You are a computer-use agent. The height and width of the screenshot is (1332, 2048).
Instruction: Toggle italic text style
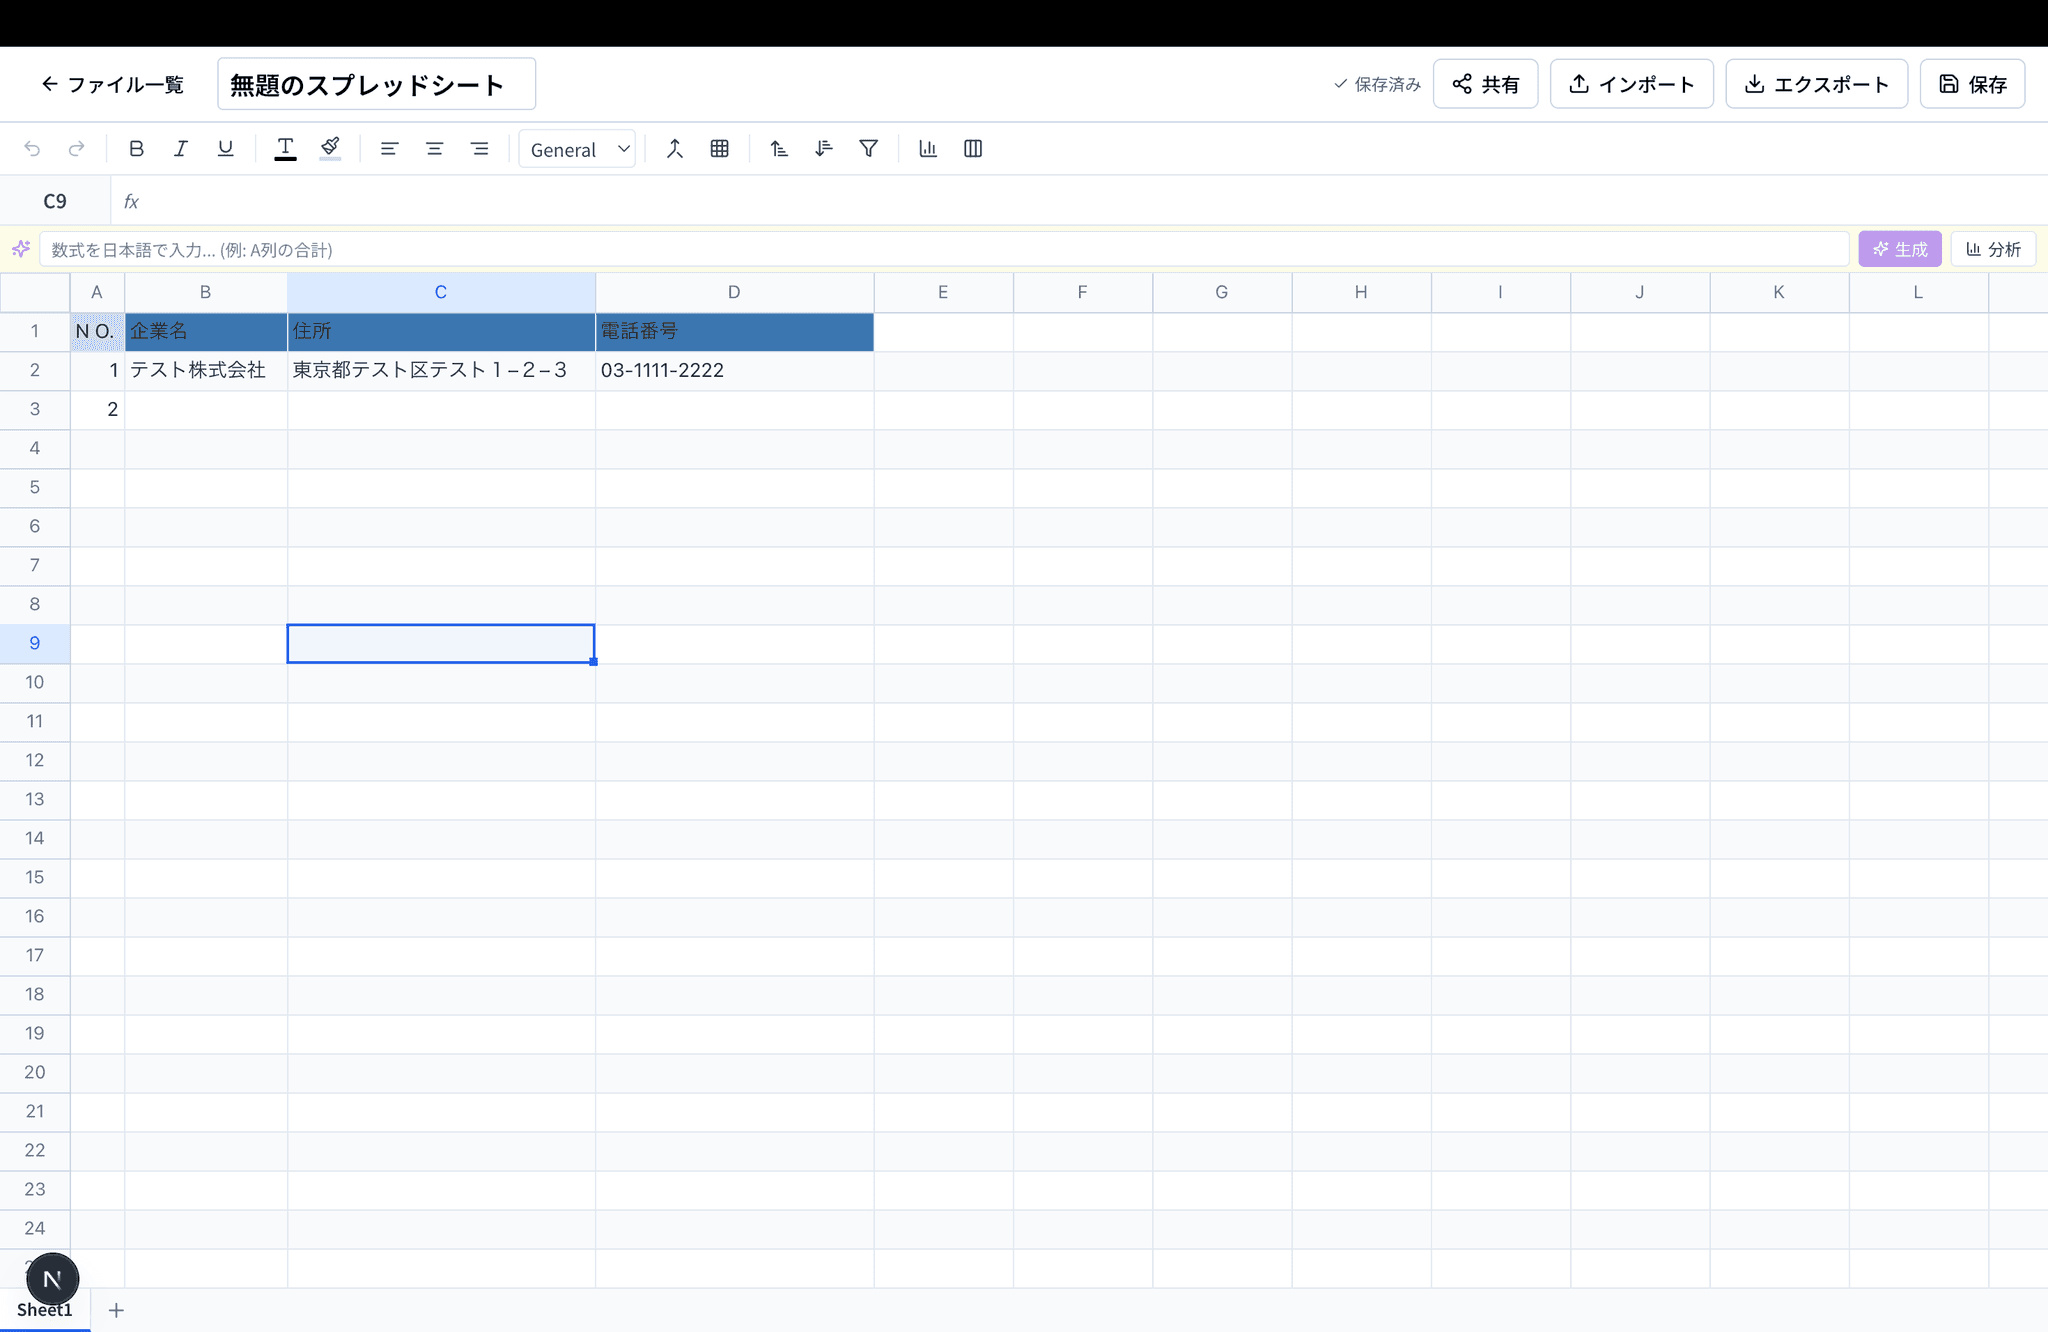(181, 149)
